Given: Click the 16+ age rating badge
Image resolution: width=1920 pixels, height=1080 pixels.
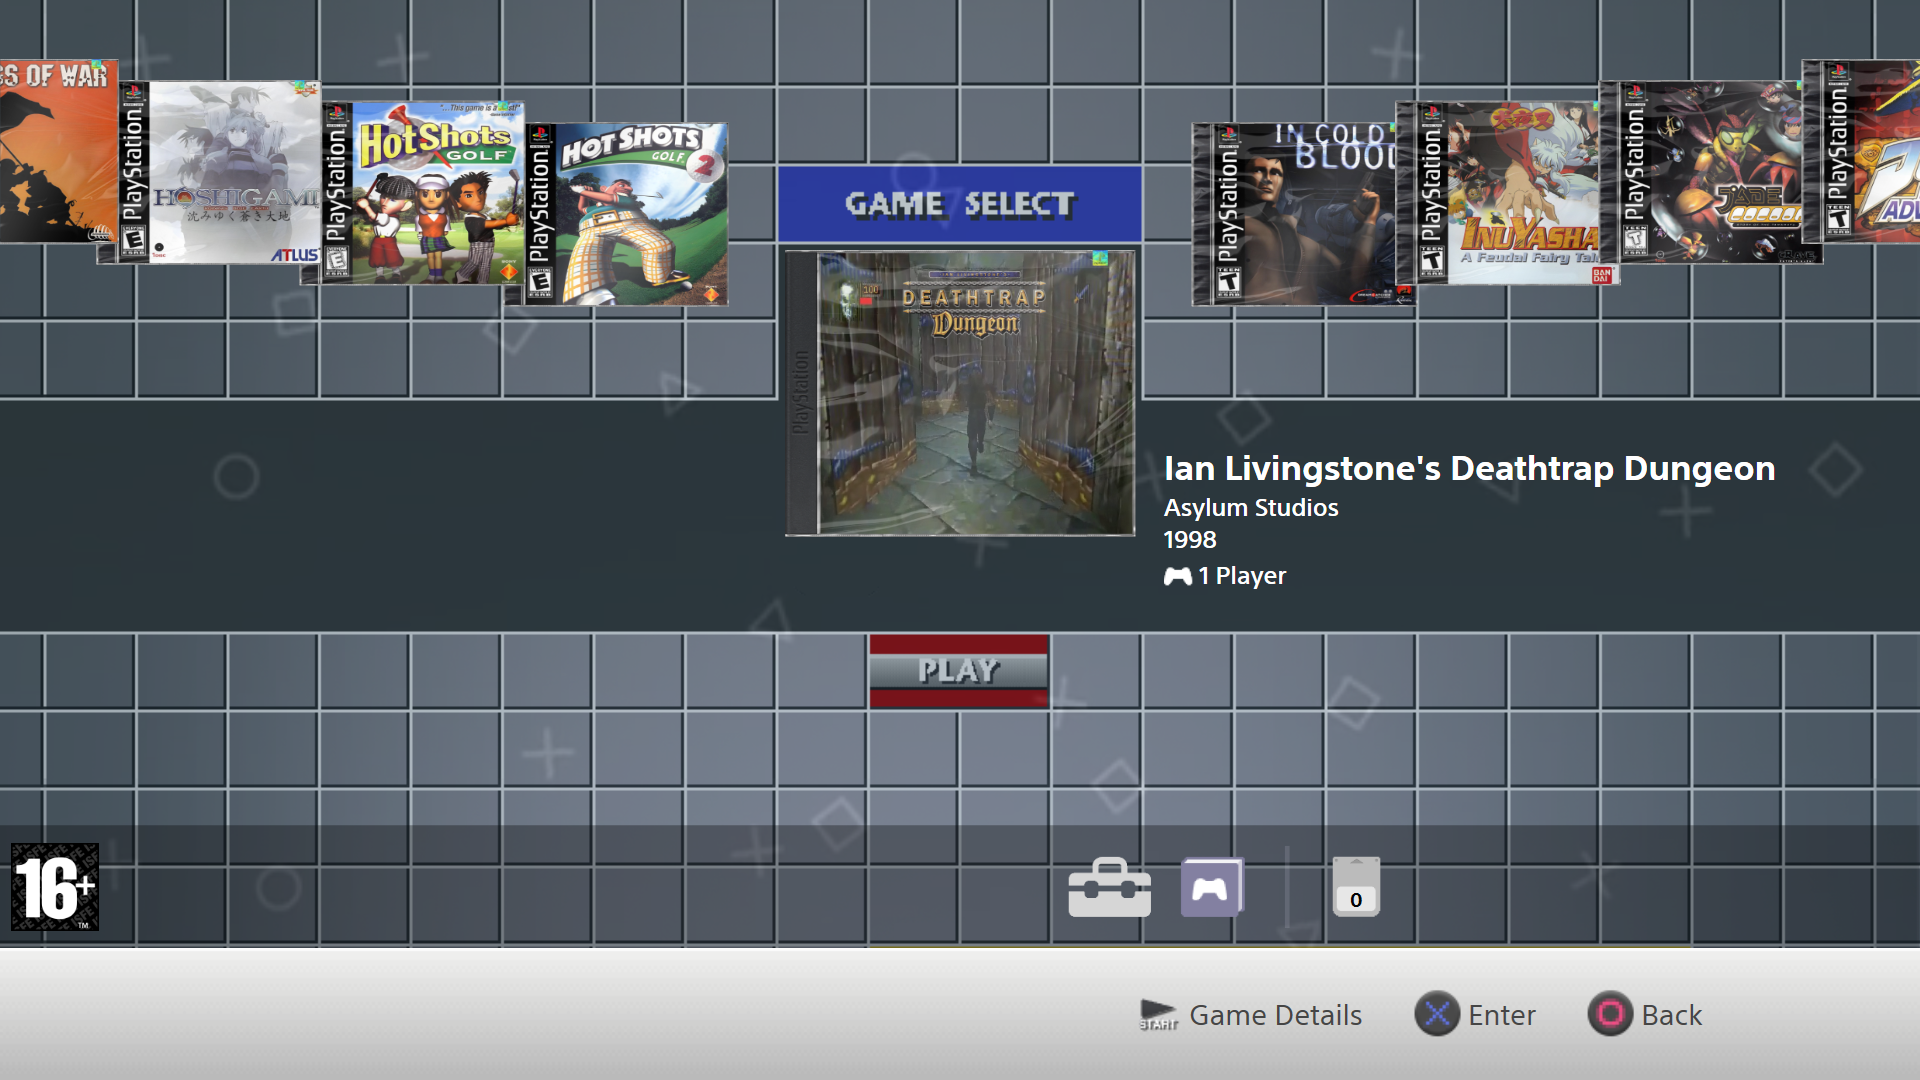Looking at the screenshot, I should 55,887.
